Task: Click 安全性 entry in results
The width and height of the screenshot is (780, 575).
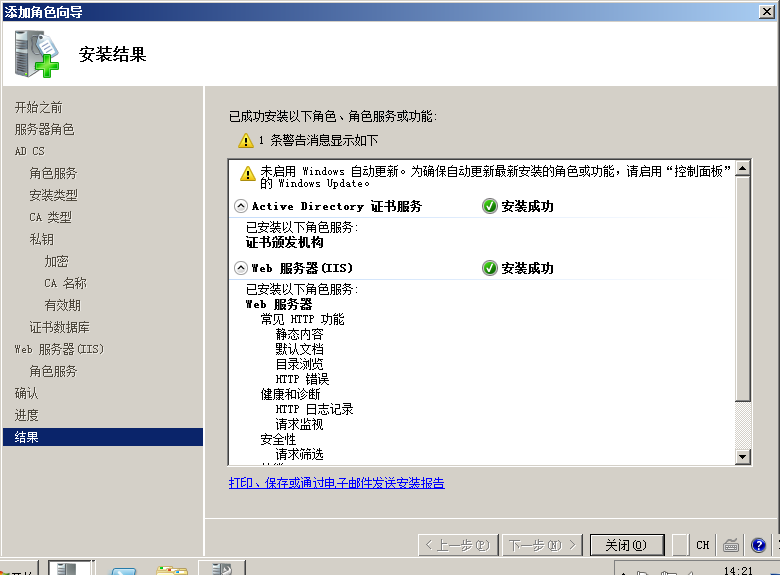Action: click(x=278, y=439)
